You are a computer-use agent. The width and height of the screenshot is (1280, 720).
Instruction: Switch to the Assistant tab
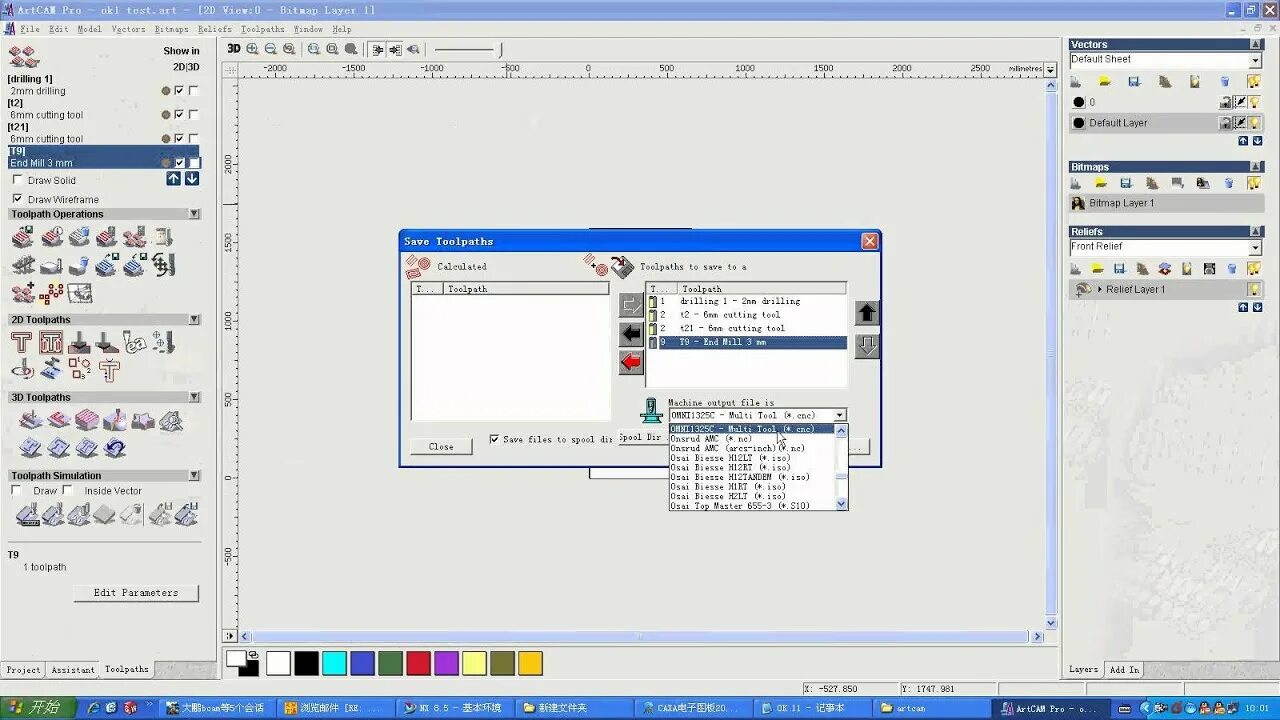[x=73, y=670]
